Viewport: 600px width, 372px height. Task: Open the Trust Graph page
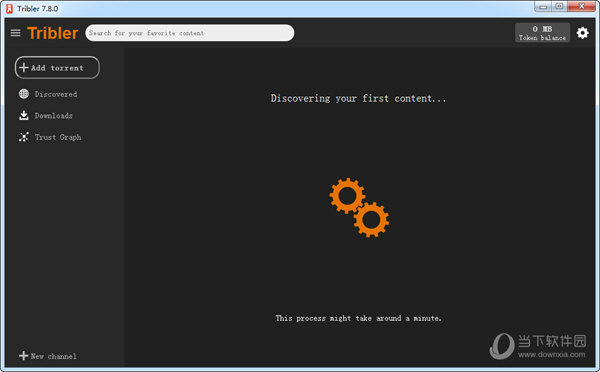[x=58, y=137]
